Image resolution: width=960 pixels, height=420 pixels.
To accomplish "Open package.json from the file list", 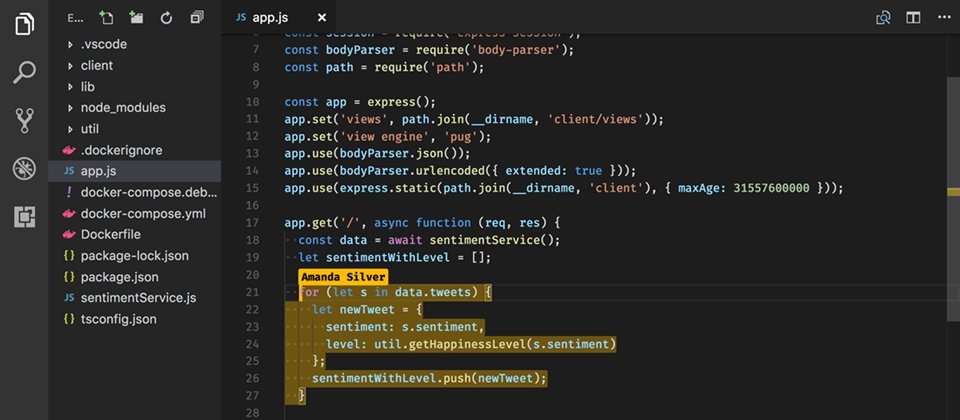I will [x=119, y=277].
